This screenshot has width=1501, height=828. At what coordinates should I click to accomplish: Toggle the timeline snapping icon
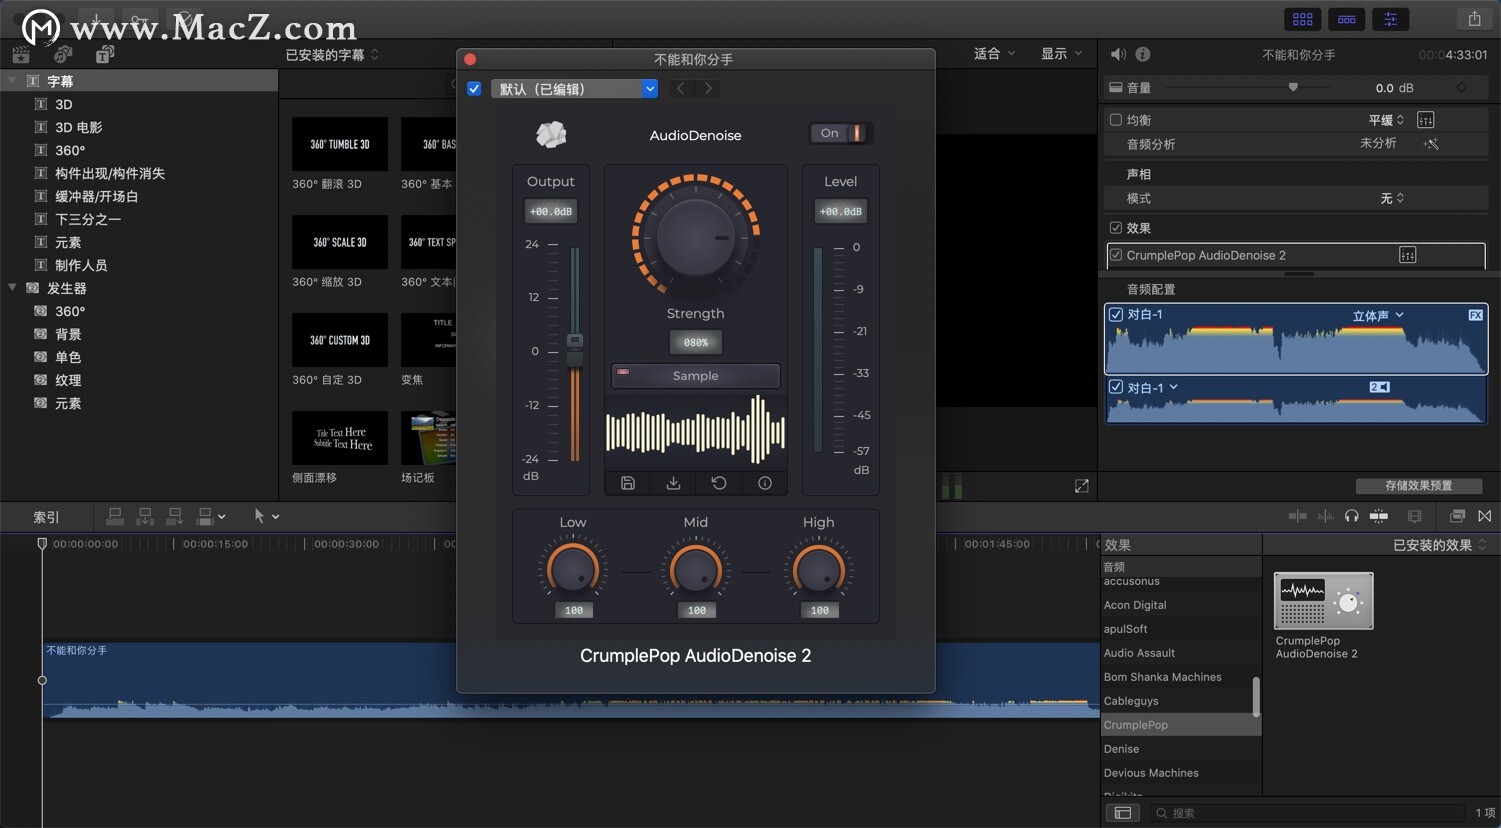coord(1379,516)
